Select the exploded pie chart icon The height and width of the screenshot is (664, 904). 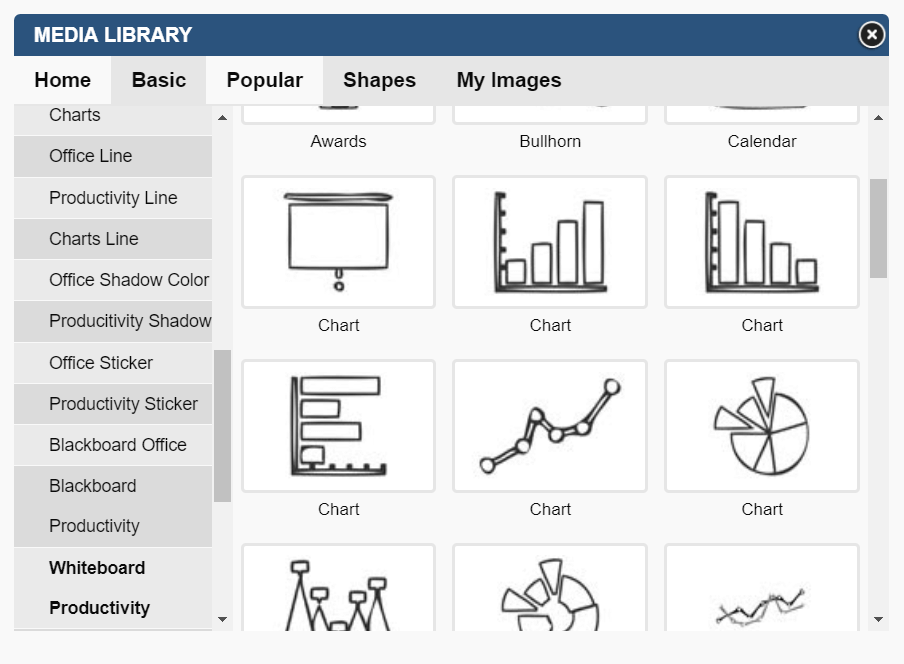point(762,426)
